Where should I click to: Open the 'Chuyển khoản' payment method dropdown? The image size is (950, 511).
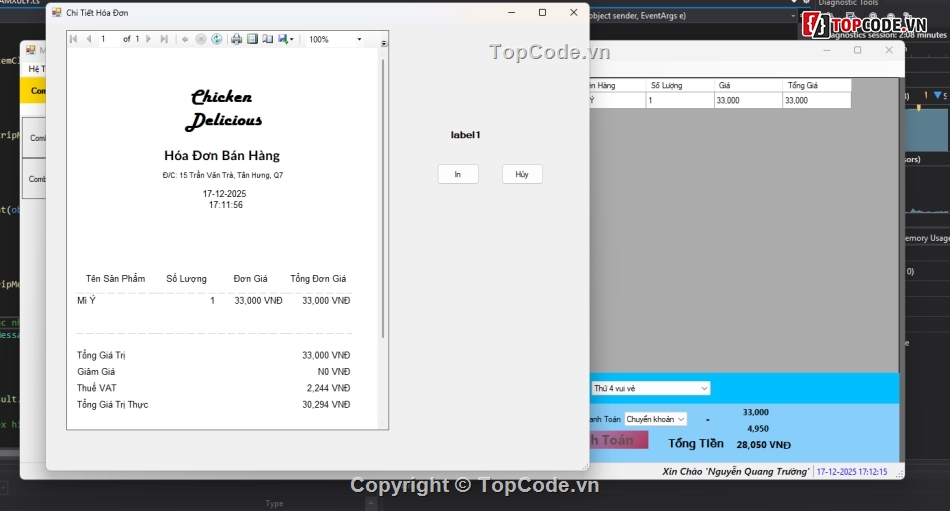[656, 419]
